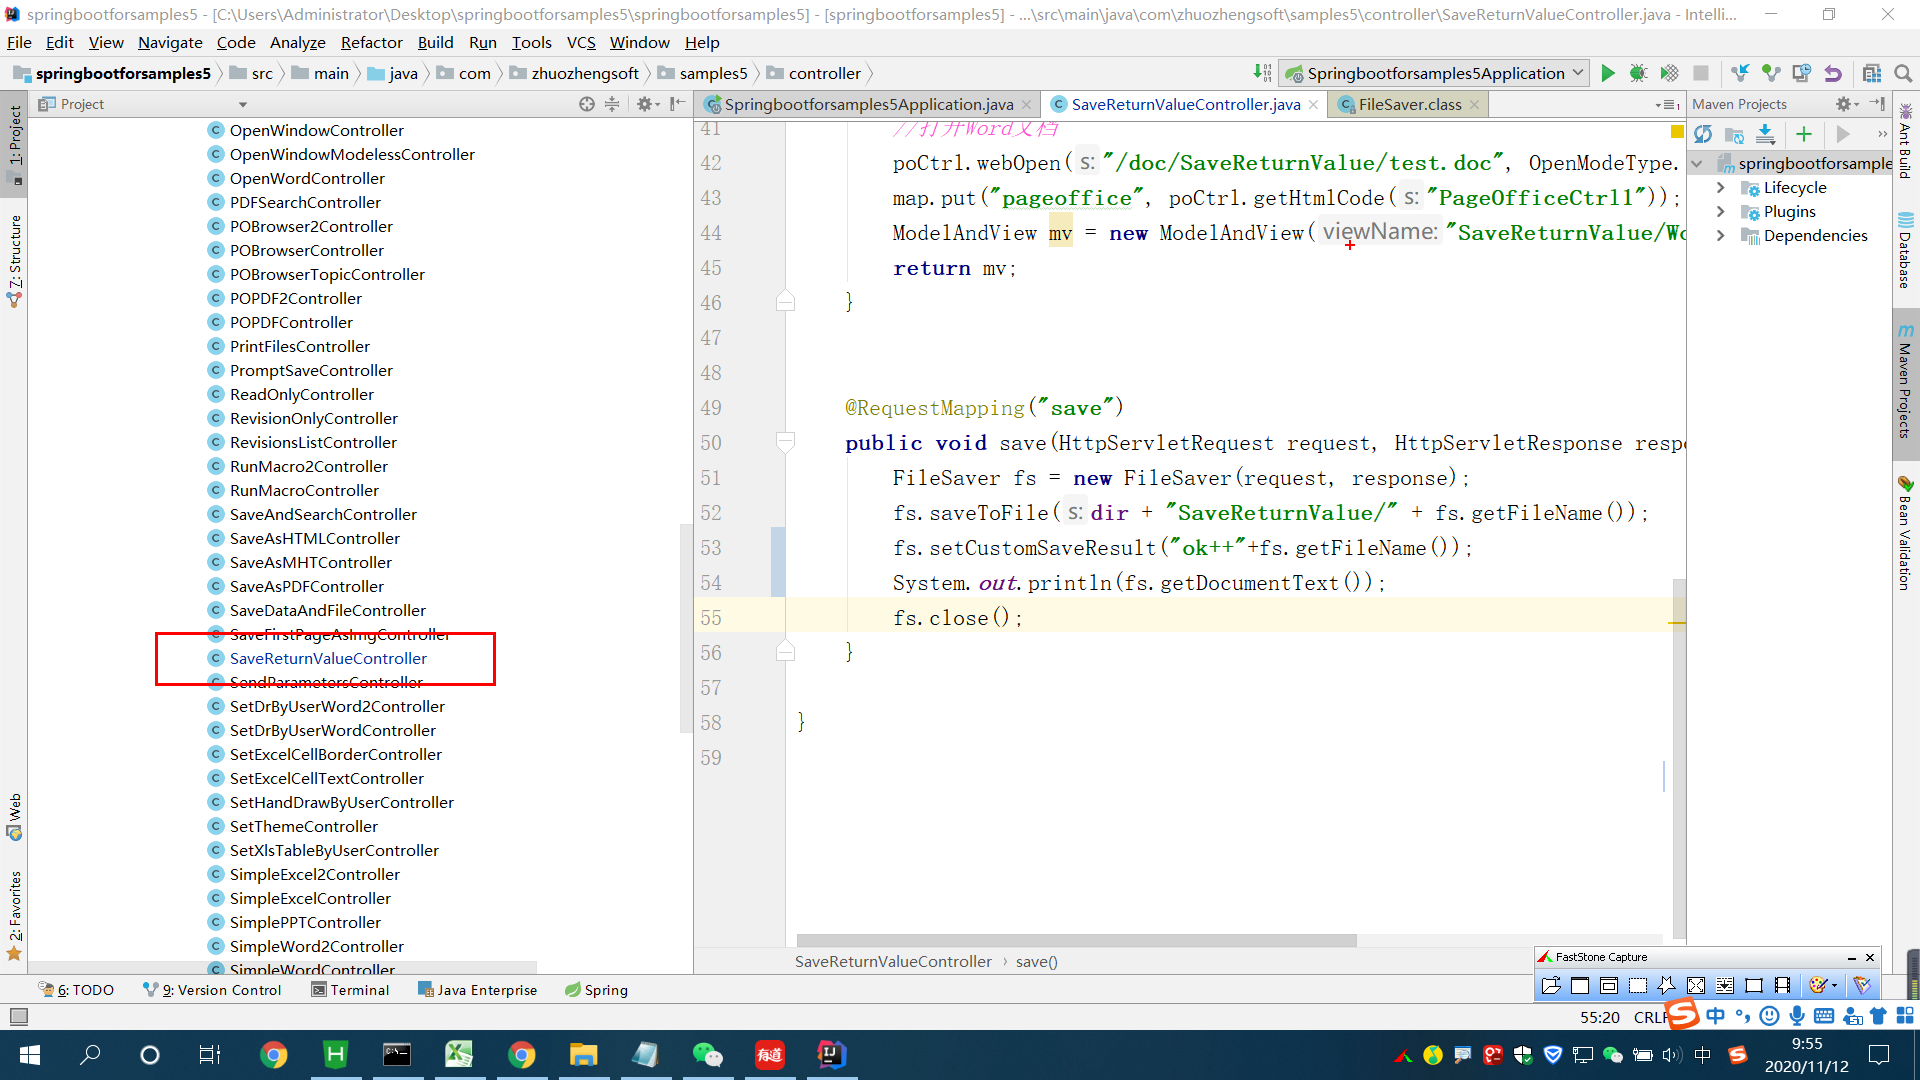Expand the Dependencies node
Viewport: 1920px width, 1080px height.
coord(1721,235)
